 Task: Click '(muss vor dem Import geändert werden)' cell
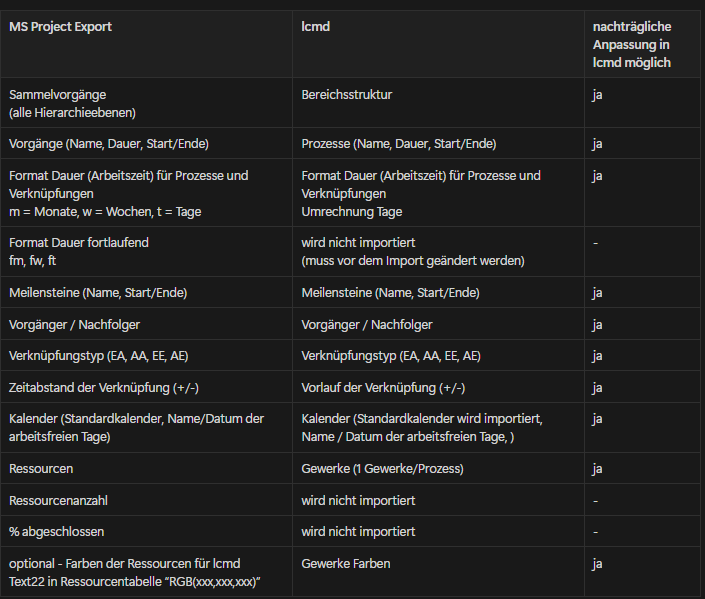(x=438, y=251)
